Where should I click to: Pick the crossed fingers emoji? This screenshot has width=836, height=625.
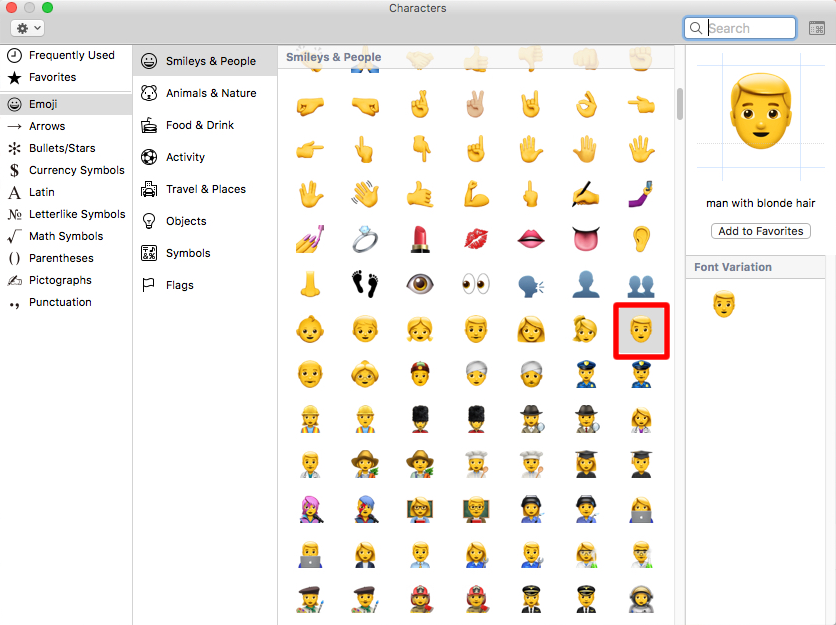tap(420, 105)
